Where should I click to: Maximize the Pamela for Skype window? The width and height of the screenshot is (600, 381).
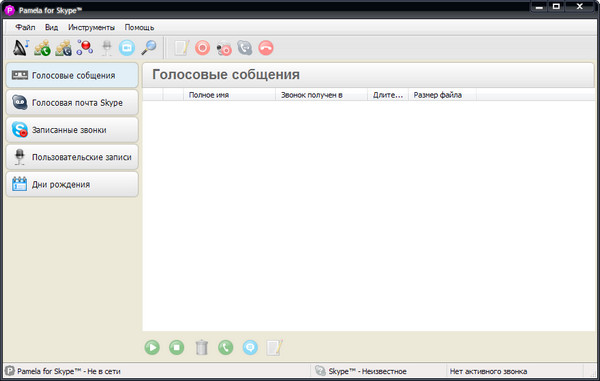[x=556, y=7]
